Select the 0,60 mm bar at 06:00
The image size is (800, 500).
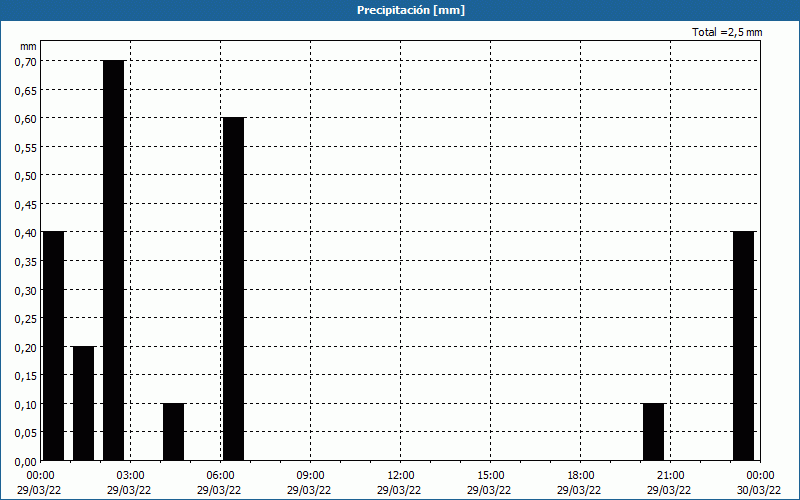coord(234,289)
